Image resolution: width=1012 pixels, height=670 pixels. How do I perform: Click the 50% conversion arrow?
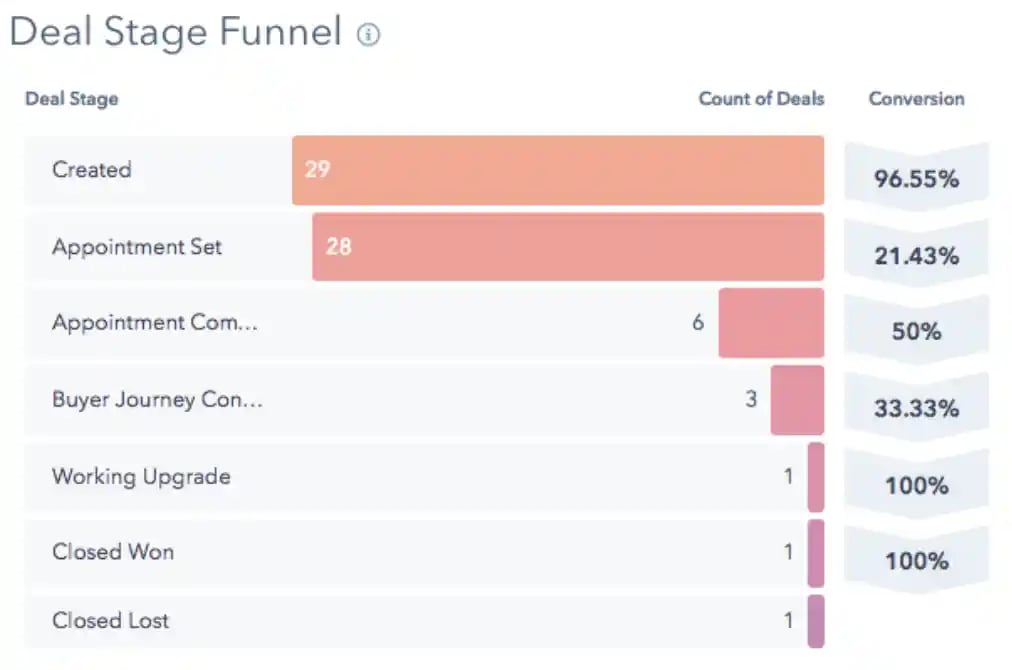[916, 331]
